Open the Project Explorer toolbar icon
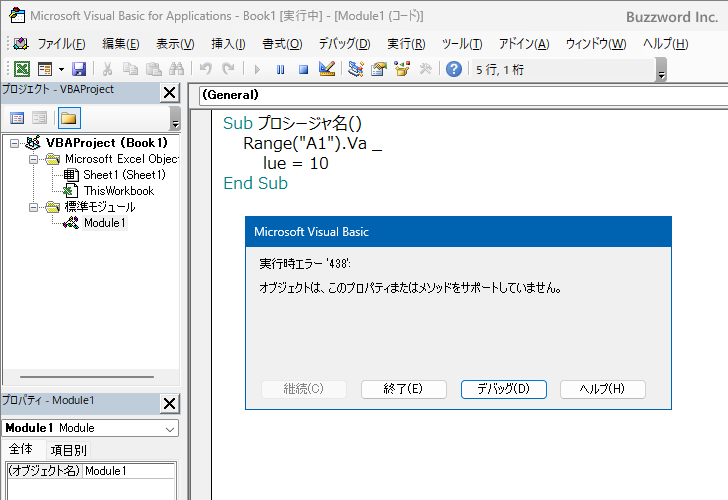 [x=356, y=69]
